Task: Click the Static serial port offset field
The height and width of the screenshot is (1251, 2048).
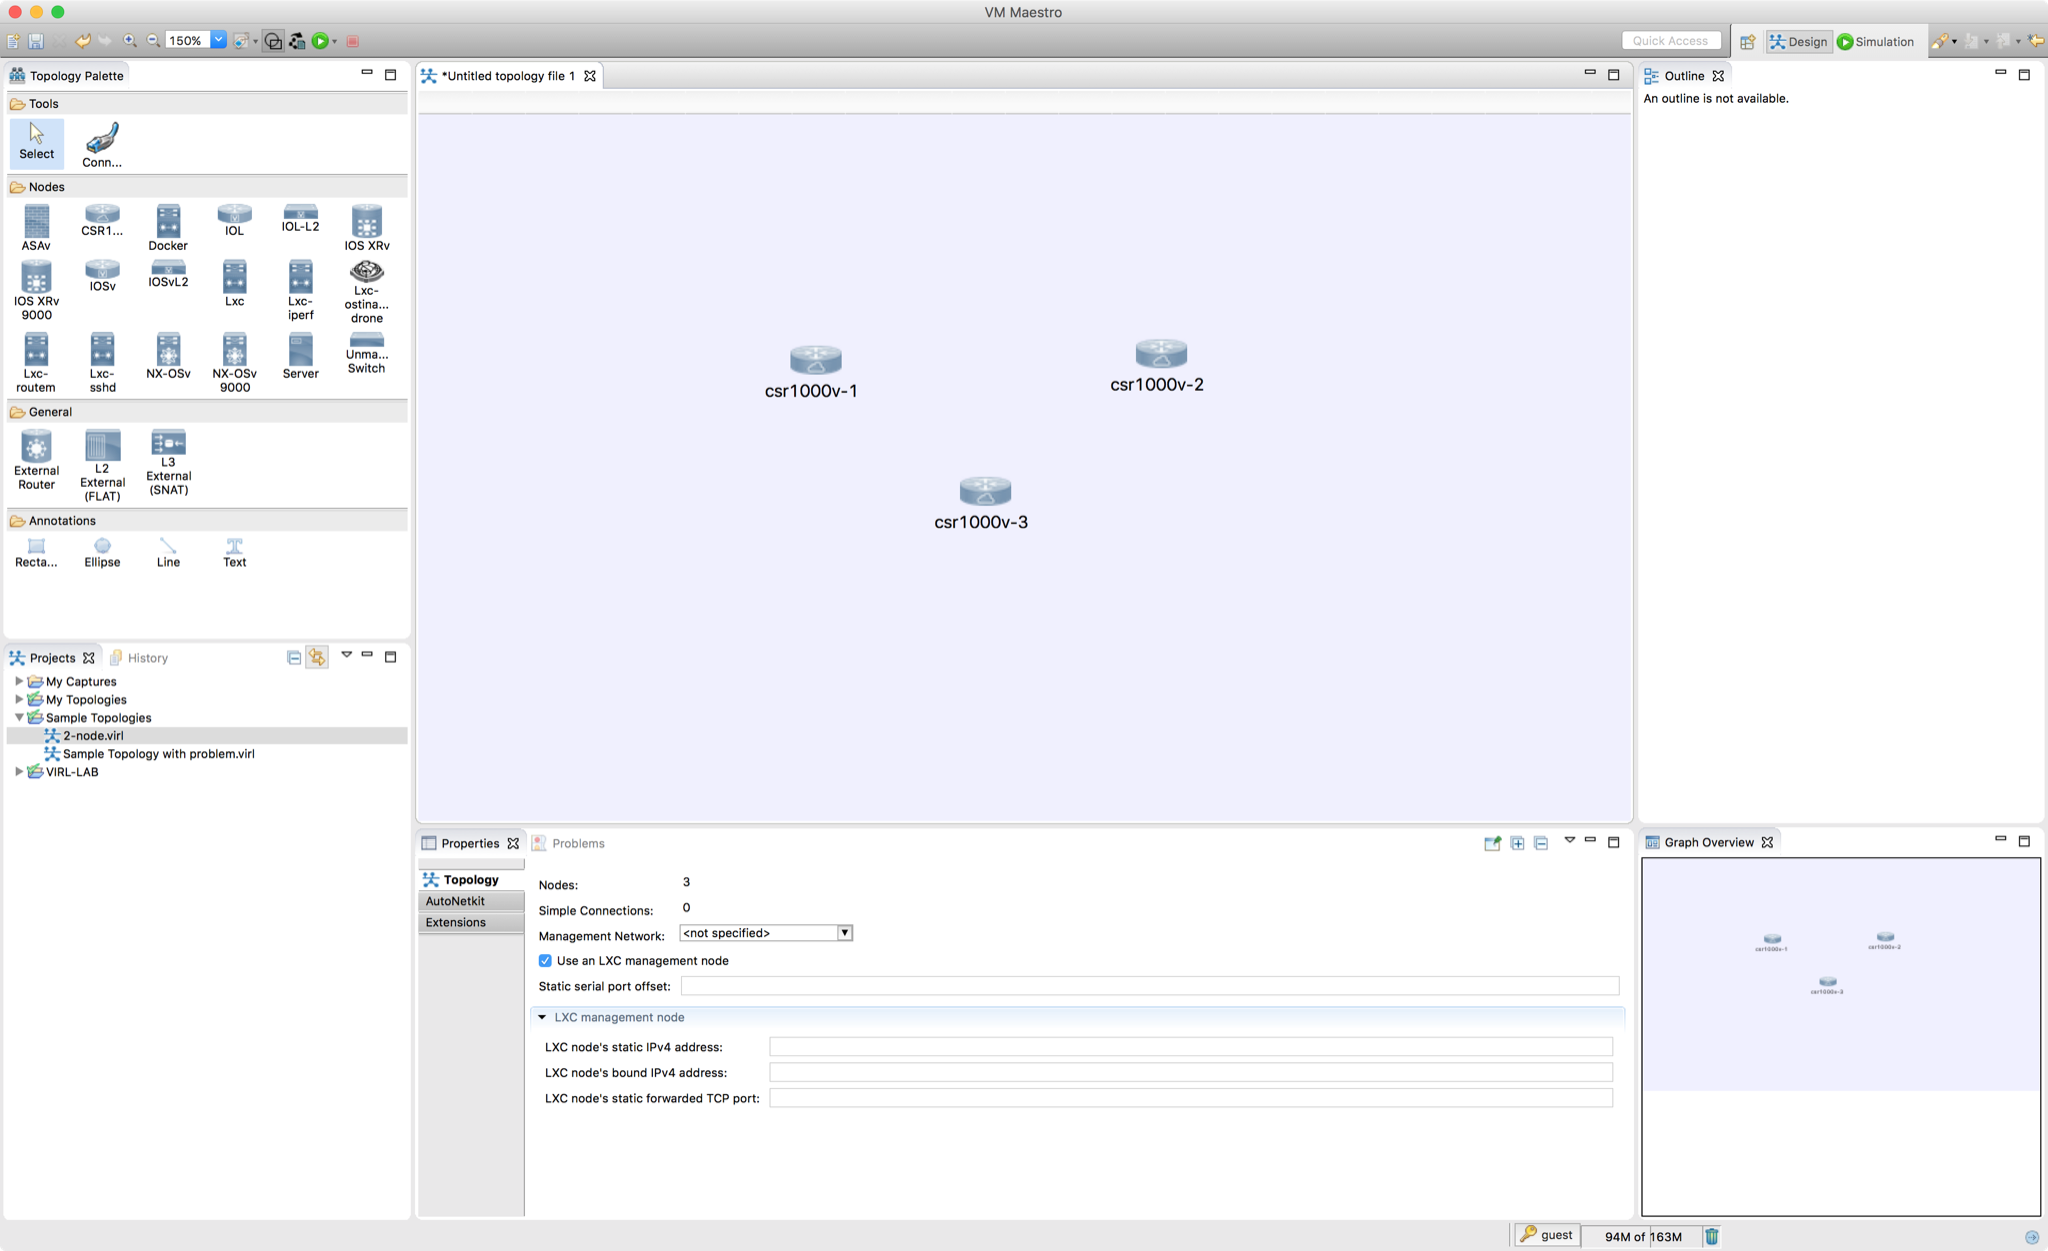Action: point(1149,986)
